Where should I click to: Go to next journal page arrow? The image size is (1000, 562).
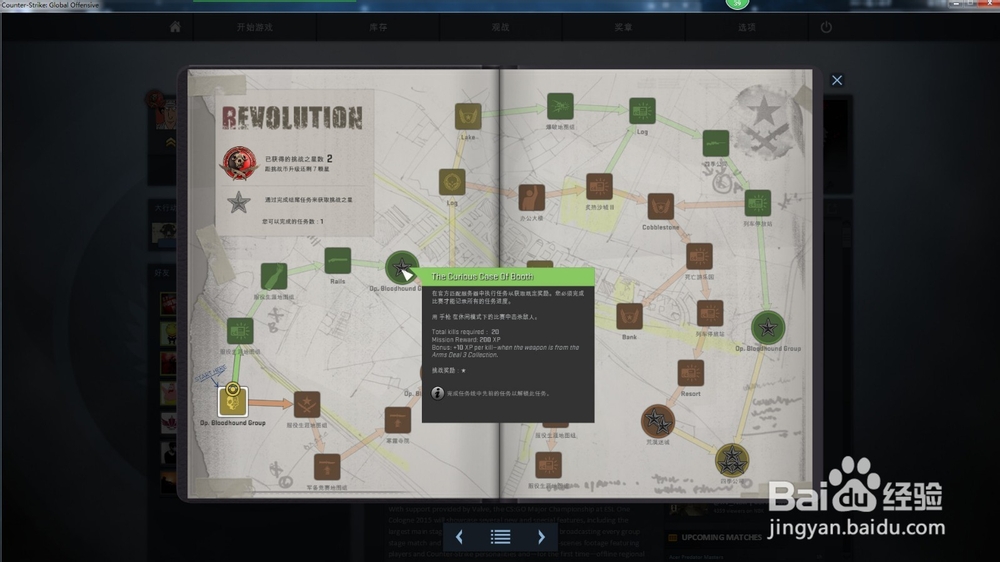(541, 537)
